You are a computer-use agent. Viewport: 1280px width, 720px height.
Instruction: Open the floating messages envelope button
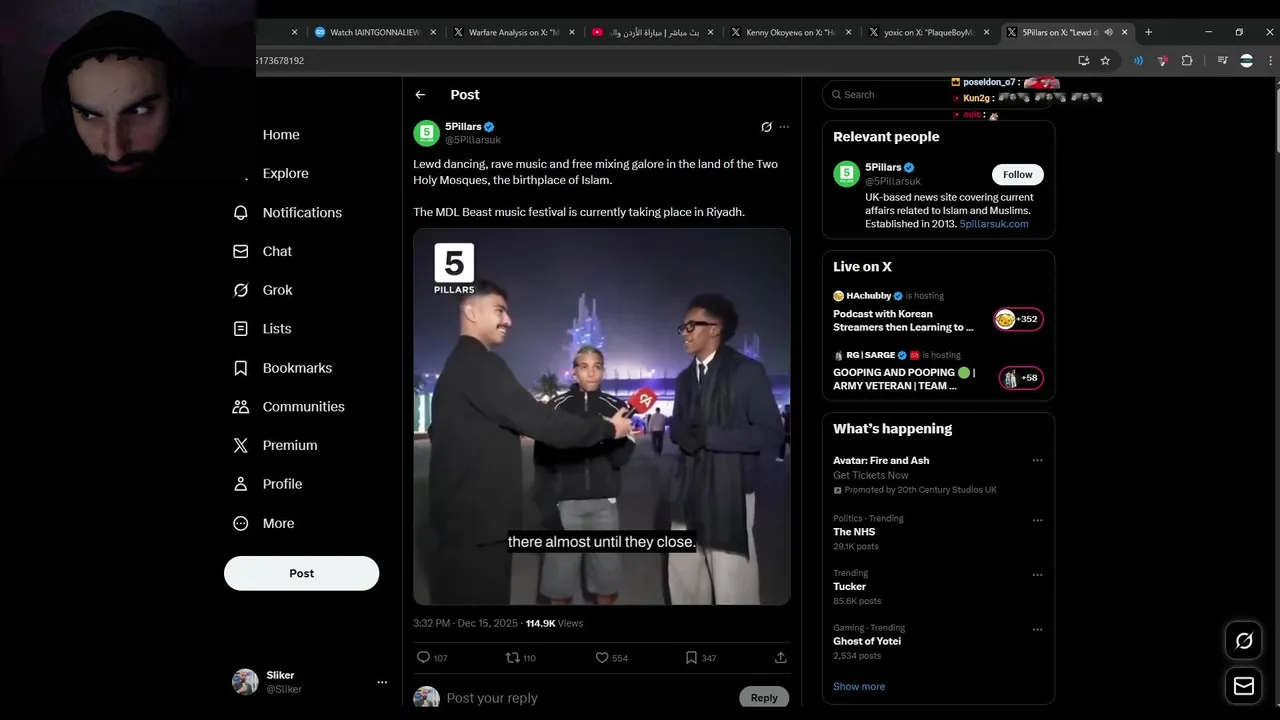[1244, 686]
